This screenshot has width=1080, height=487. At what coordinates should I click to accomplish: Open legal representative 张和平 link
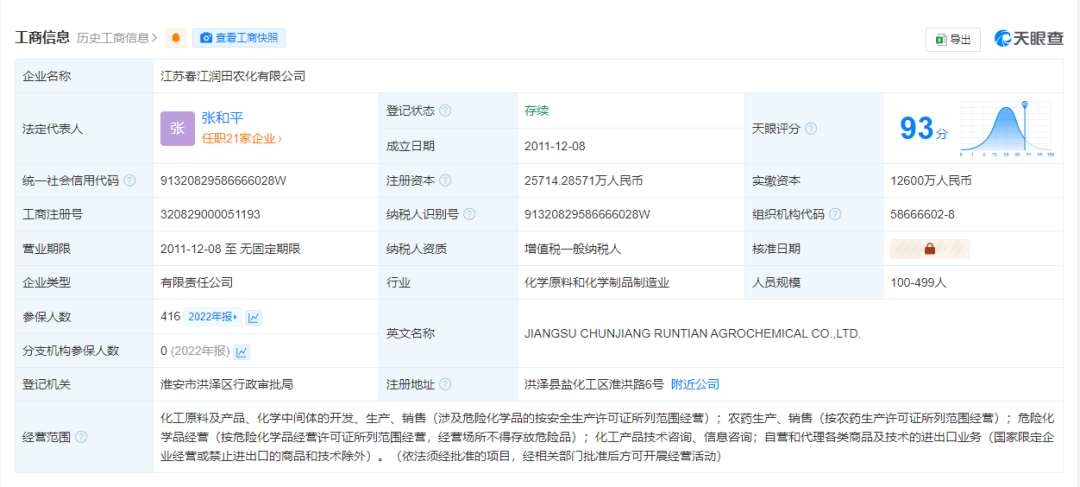click(222, 118)
